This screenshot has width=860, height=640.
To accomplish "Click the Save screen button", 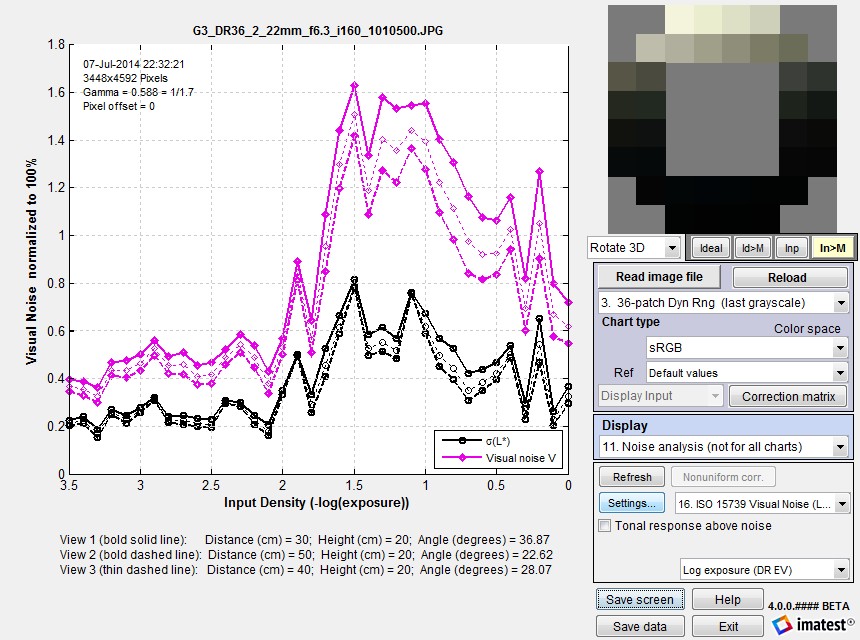I will click(x=640, y=599).
